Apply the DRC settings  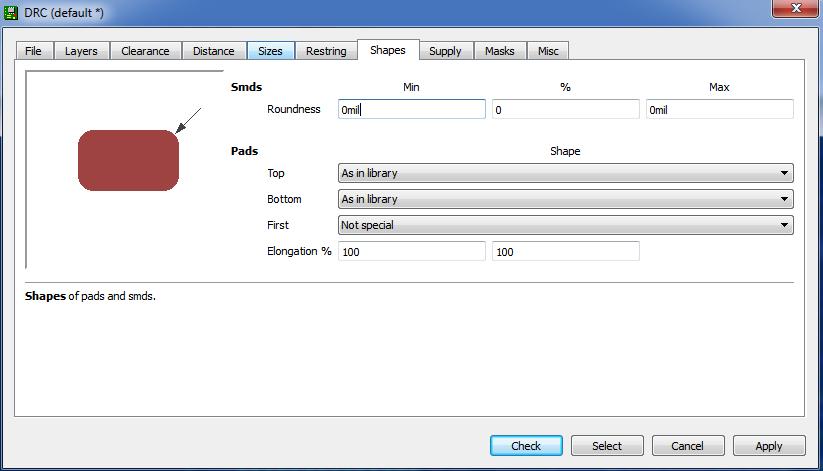click(769, 445)
